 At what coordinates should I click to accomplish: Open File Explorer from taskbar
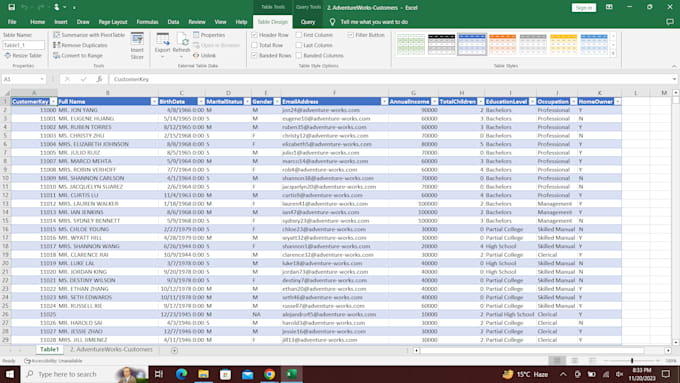(x=203, y=374)
